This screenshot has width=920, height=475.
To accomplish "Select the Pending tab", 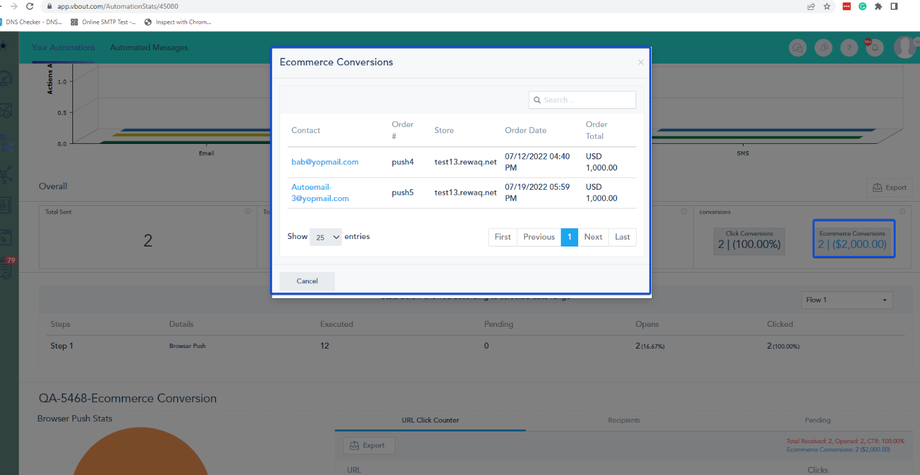I will (817, 420).
